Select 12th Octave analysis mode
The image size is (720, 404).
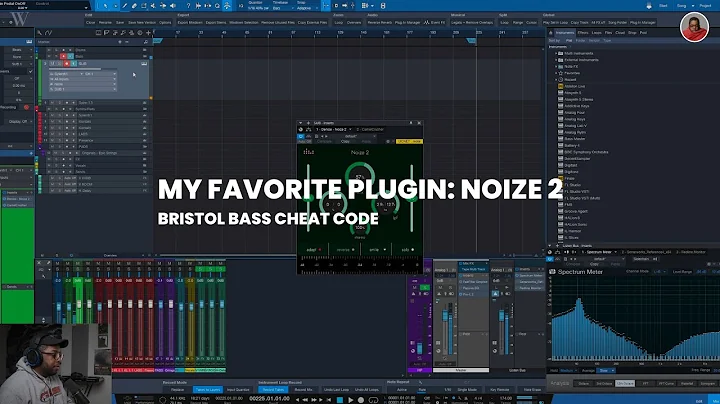point(624,383)
